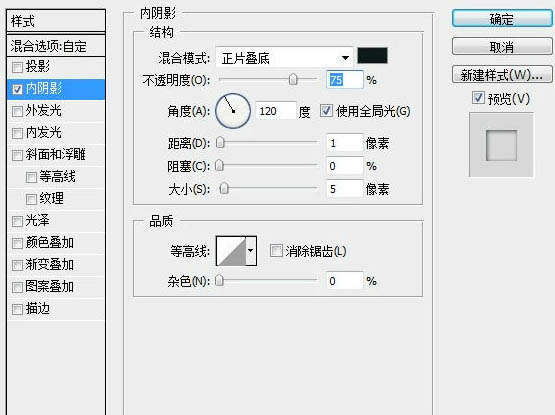The width and height of the screenshot is (555, 415).
Task: Select the 描边 stroke entry
Action: coord(56,309)
